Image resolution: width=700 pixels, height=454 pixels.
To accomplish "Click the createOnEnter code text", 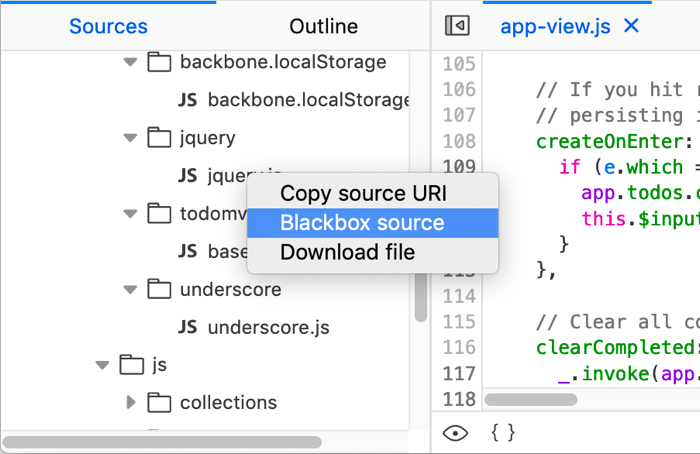I will click(614, 142).
